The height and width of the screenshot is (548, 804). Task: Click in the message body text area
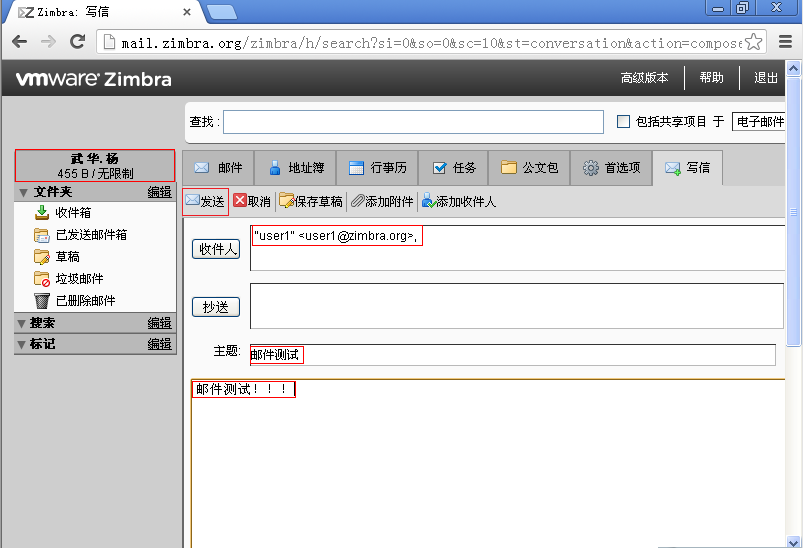click(488, 463)
